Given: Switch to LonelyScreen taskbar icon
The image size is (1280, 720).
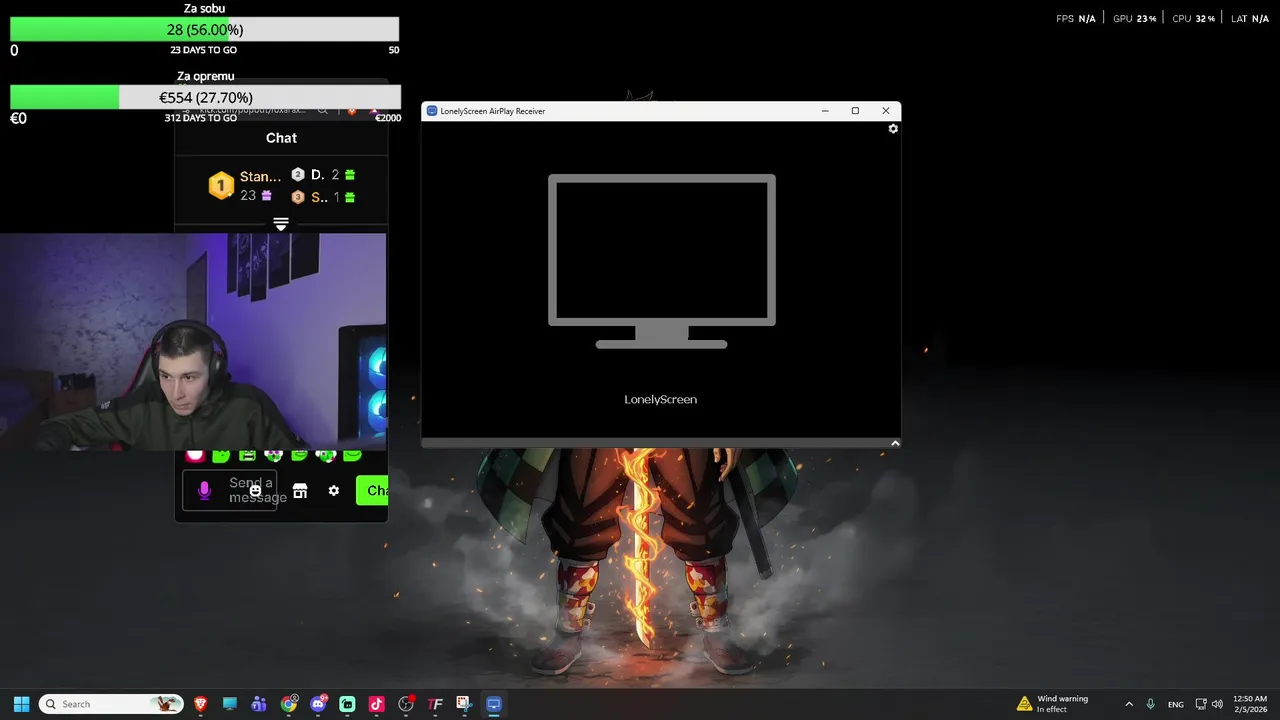Looking at the screenshot, I should pos(493,704).
